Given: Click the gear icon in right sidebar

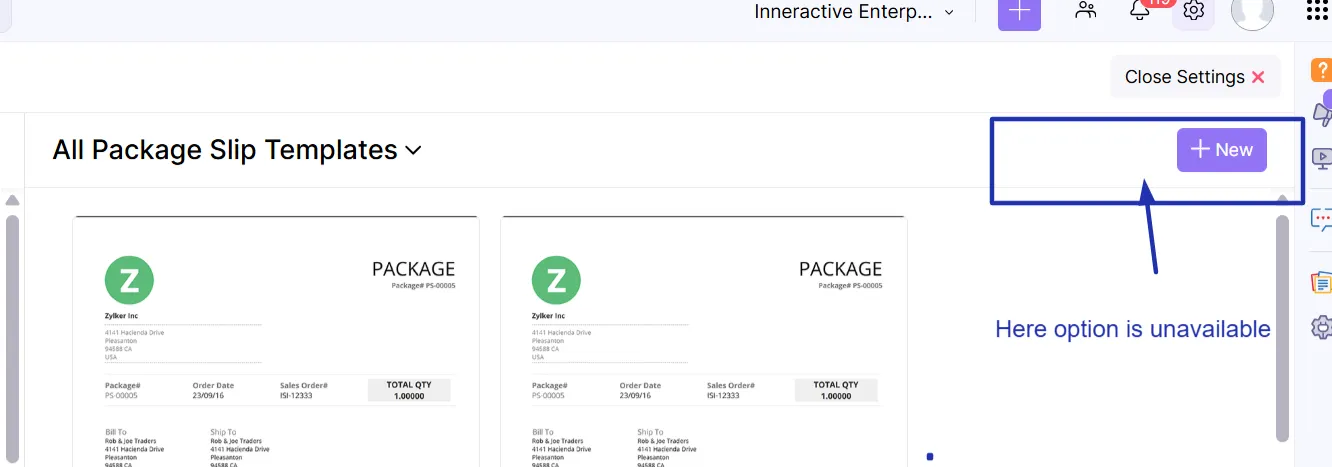Looking at the screenshot, I should (1321, 326).
